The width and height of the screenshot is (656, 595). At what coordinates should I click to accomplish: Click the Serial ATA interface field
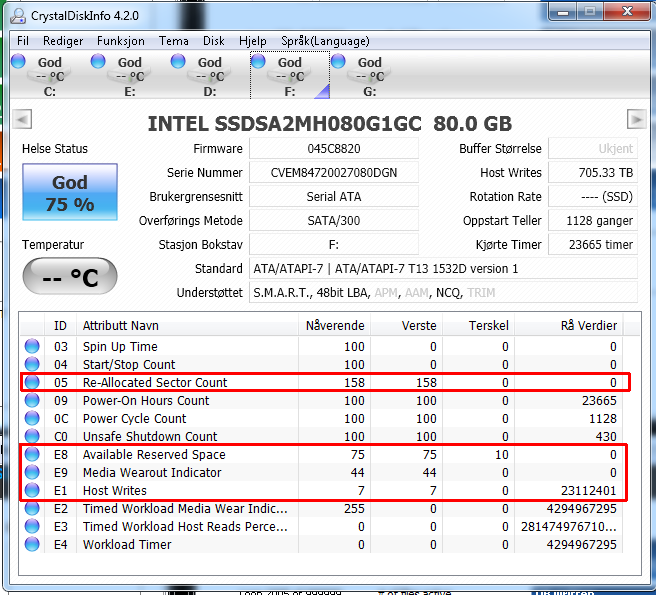(x=334, y=196)
